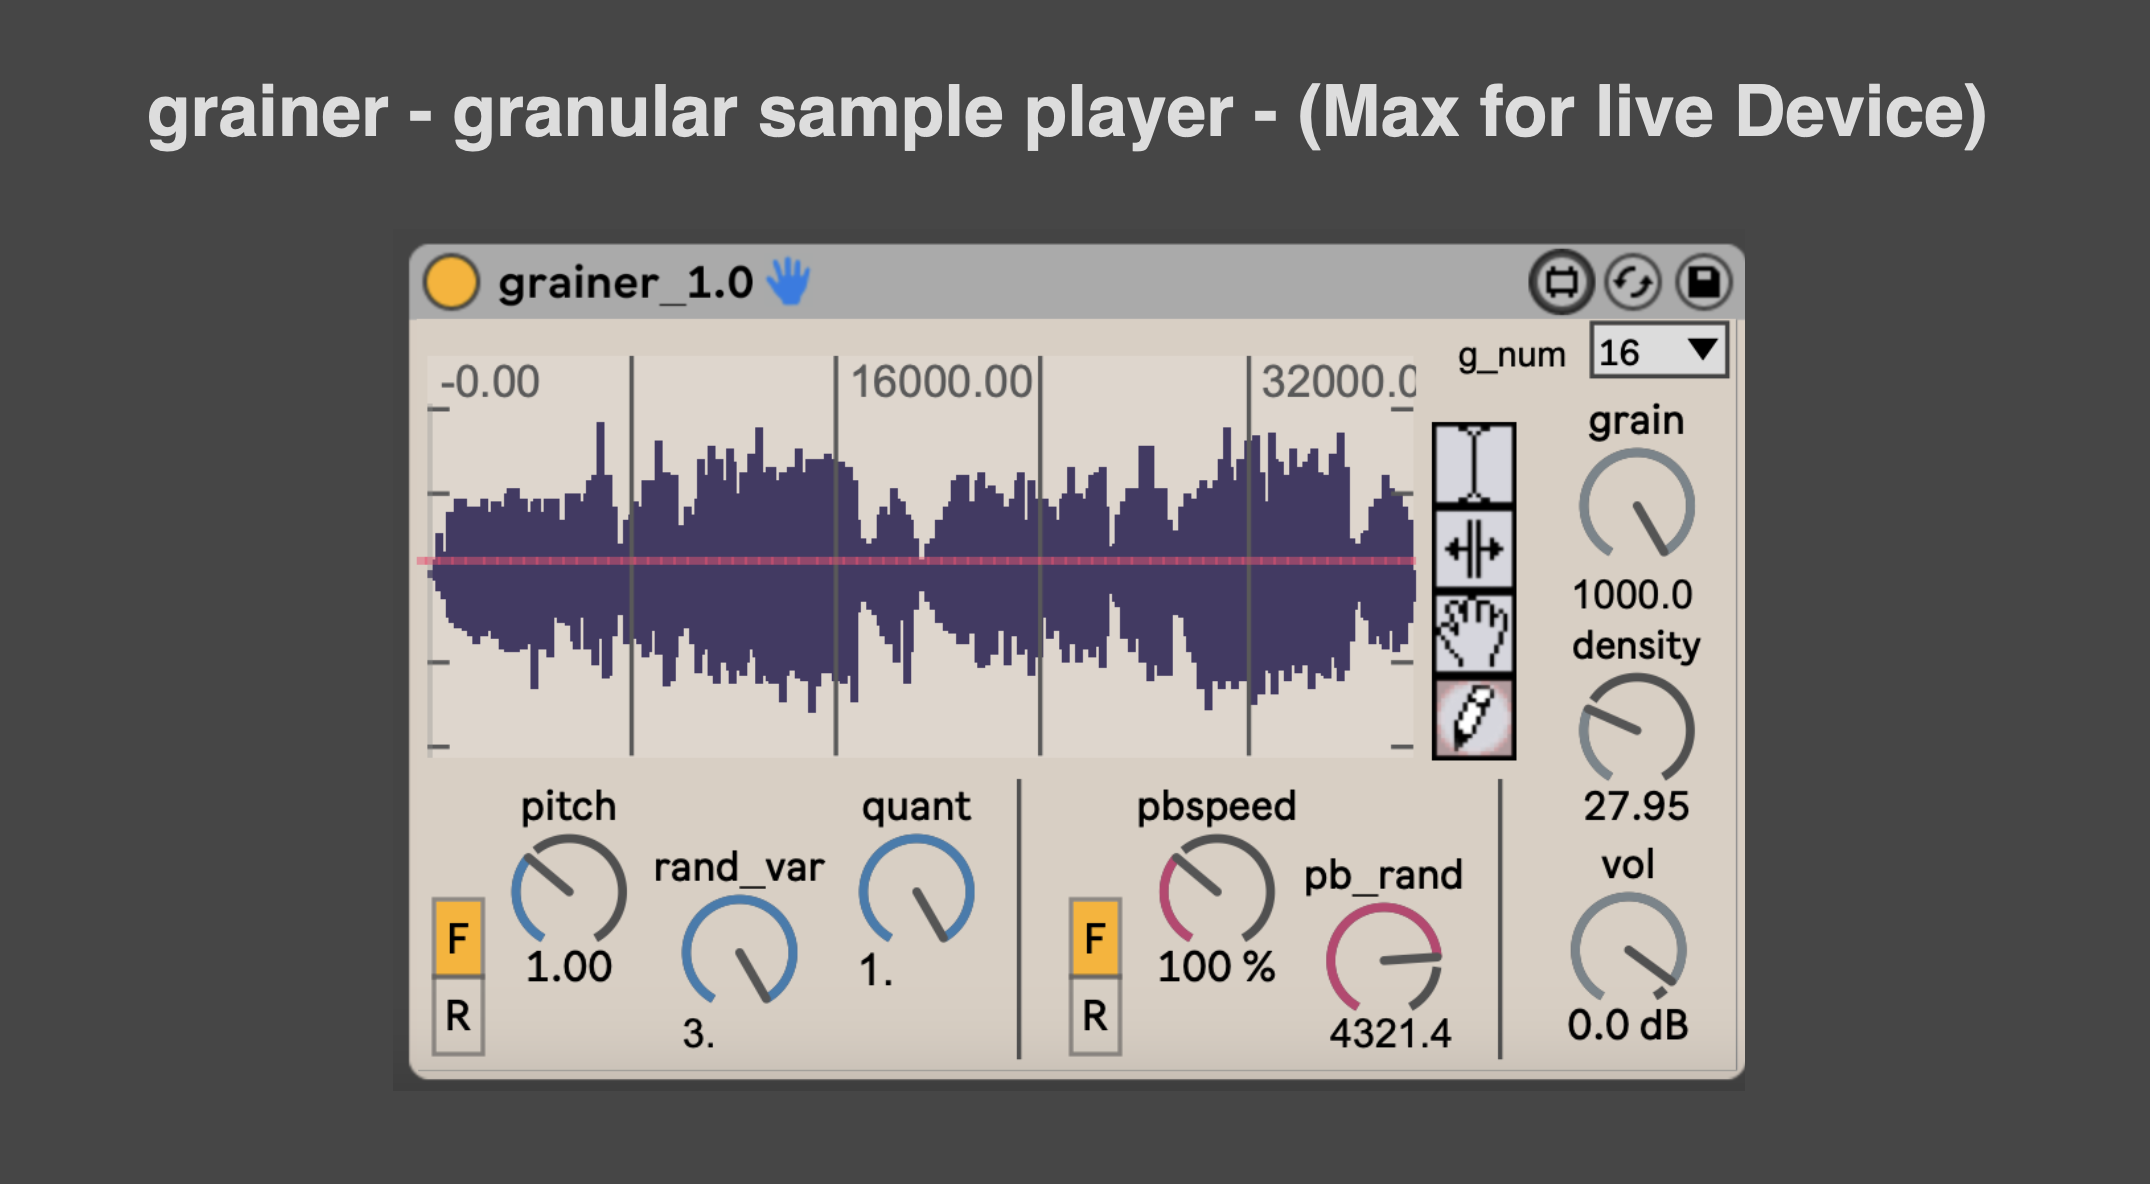Click the save preset disk icon
Screen dimensions: 2150x1184
[1704, 283]
